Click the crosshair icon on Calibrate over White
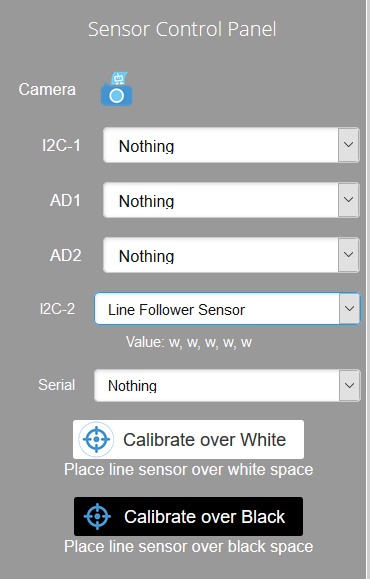The image size is (370, 579). [x=96, y=439]
